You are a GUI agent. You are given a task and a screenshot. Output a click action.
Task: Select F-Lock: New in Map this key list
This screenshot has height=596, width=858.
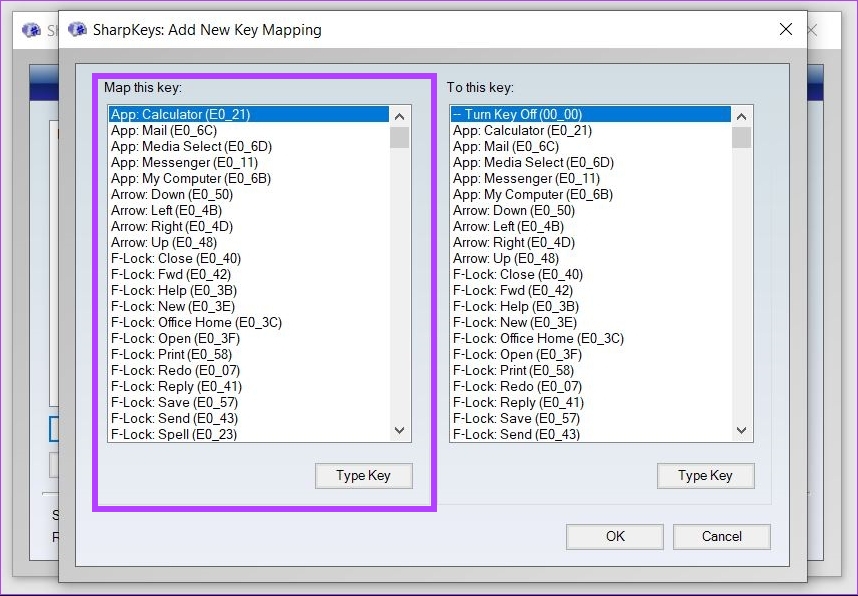(x=249, y=306)
